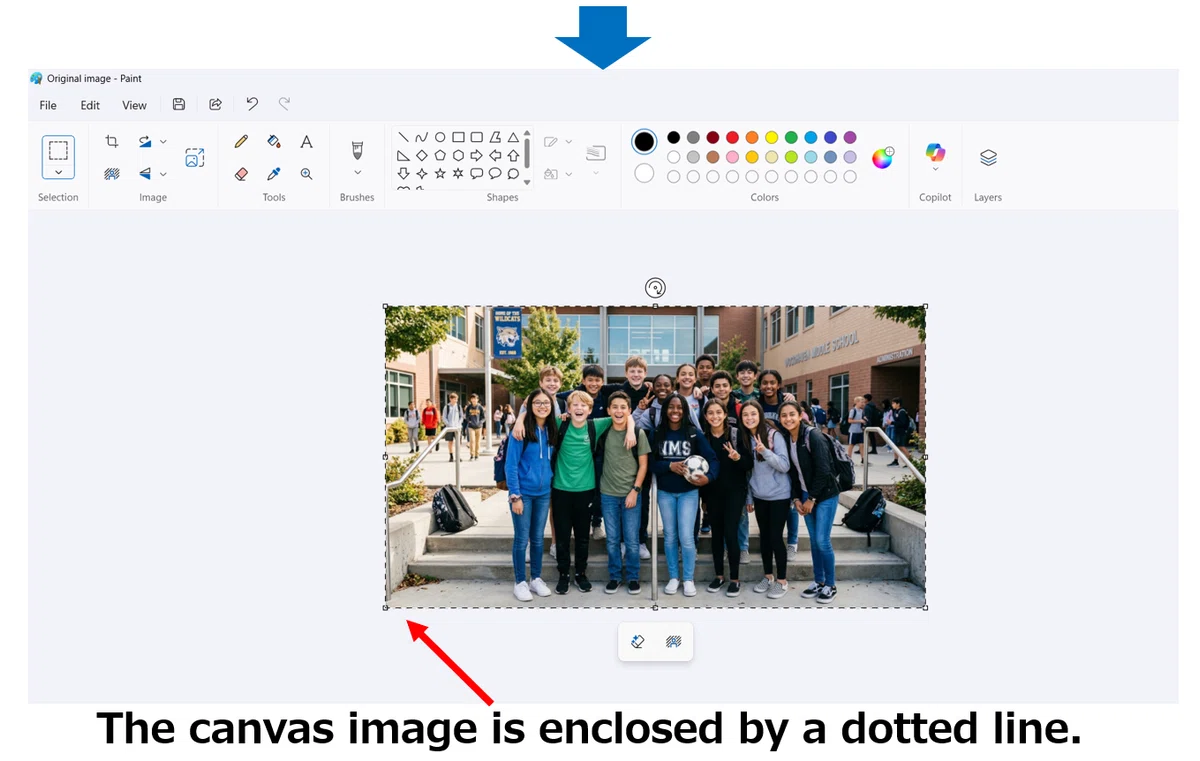
Task: Pick the red color swatch
Action: tap(732, 137)
